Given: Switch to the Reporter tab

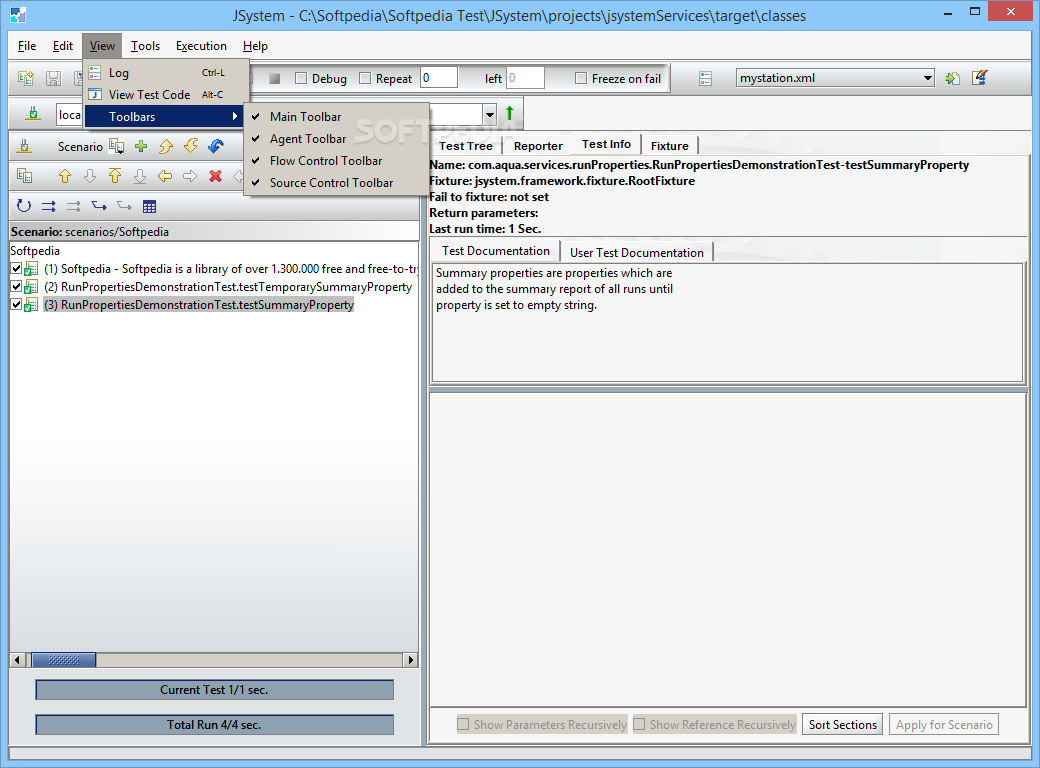Looking at the screenshot, I should [538, 146].
